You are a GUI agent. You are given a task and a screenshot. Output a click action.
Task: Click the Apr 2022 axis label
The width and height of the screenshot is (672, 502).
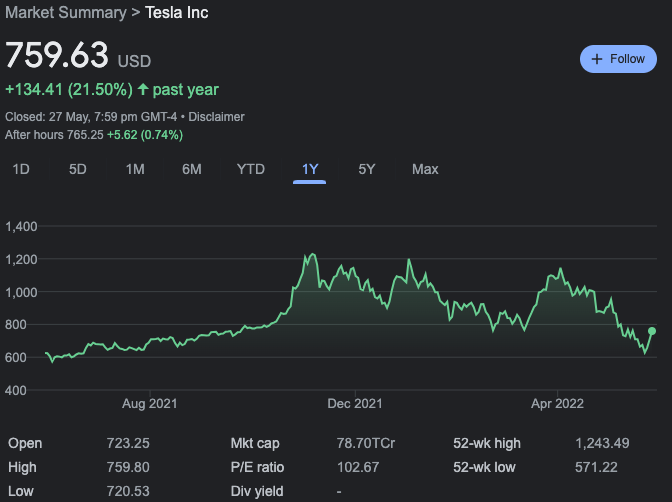(x=558, y=404)
